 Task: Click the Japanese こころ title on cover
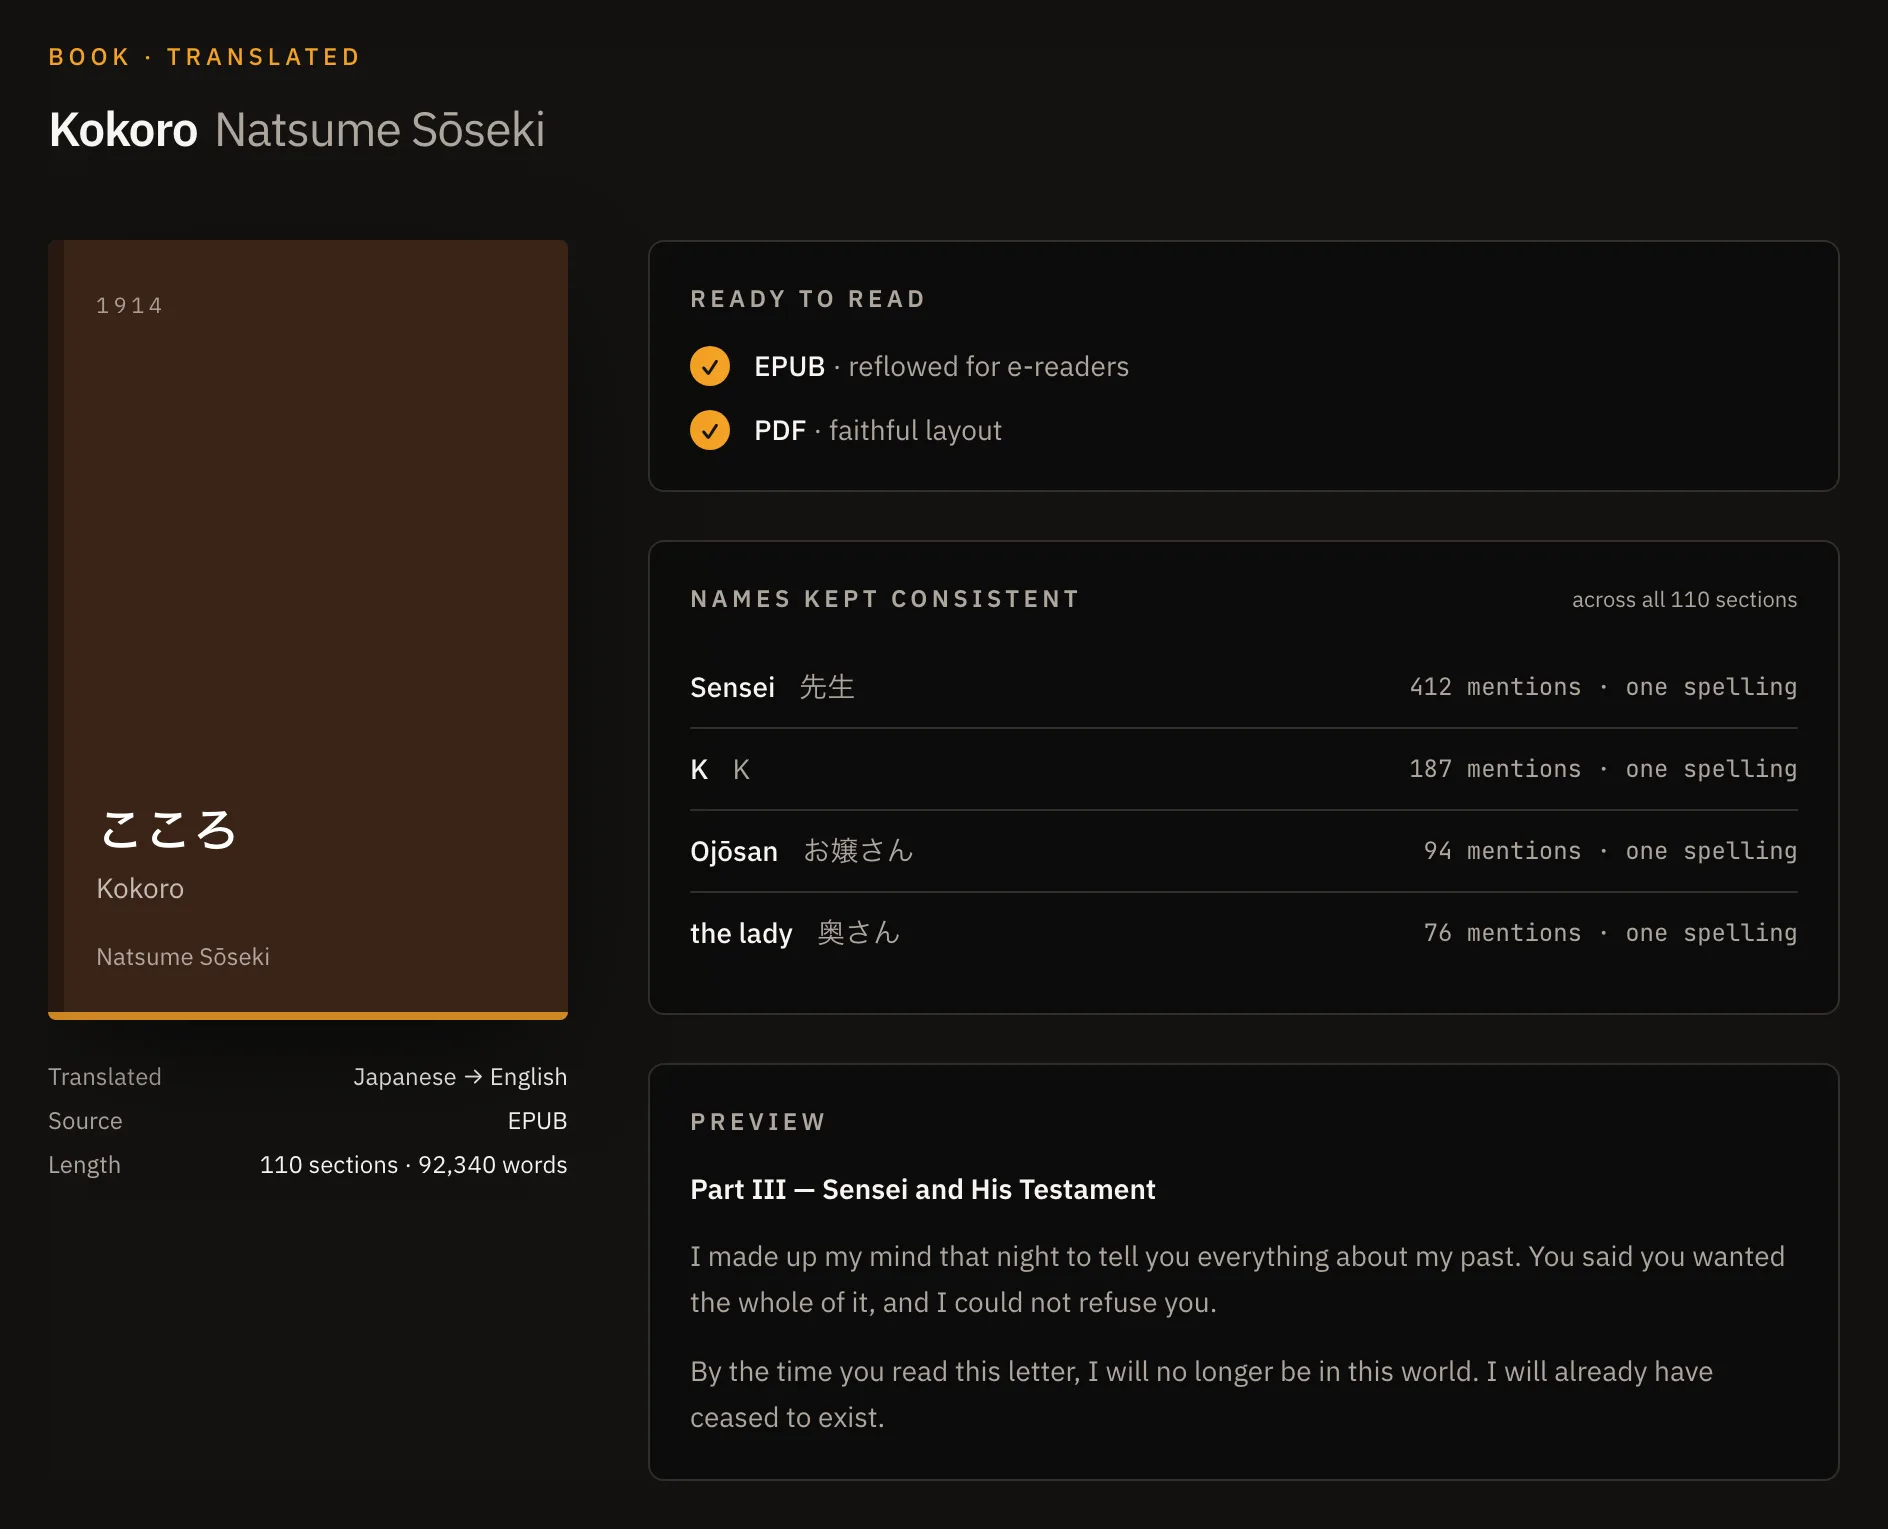[168, 830]
